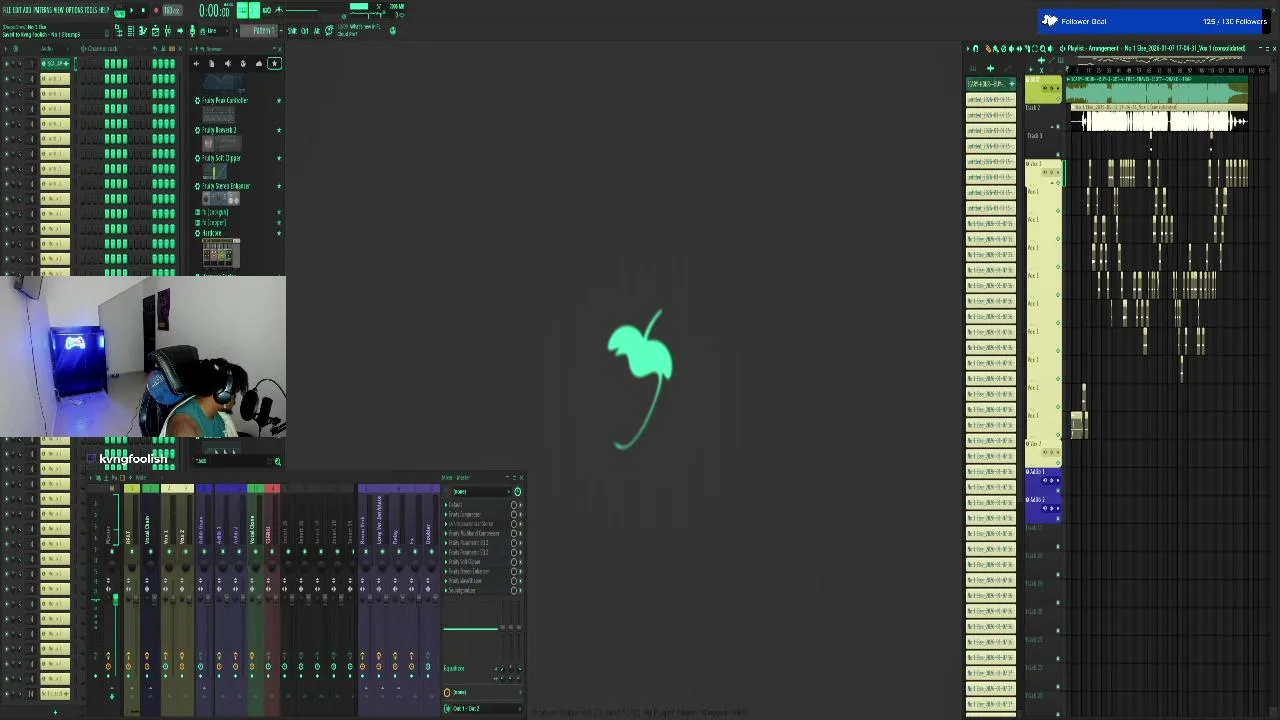Open the starred favorites tab in Browser
Screen dimensions: 1280x720
click(274, 63)
